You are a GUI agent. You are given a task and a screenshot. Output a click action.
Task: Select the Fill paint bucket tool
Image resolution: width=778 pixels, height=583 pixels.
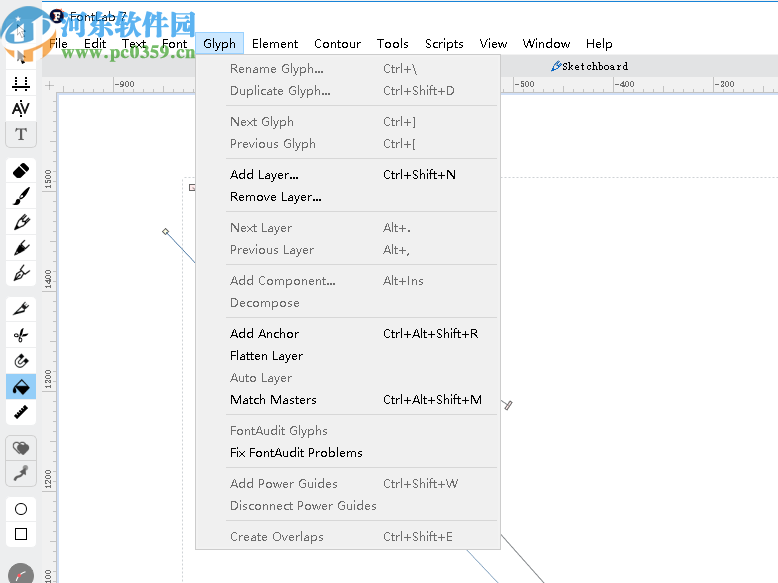21,387
